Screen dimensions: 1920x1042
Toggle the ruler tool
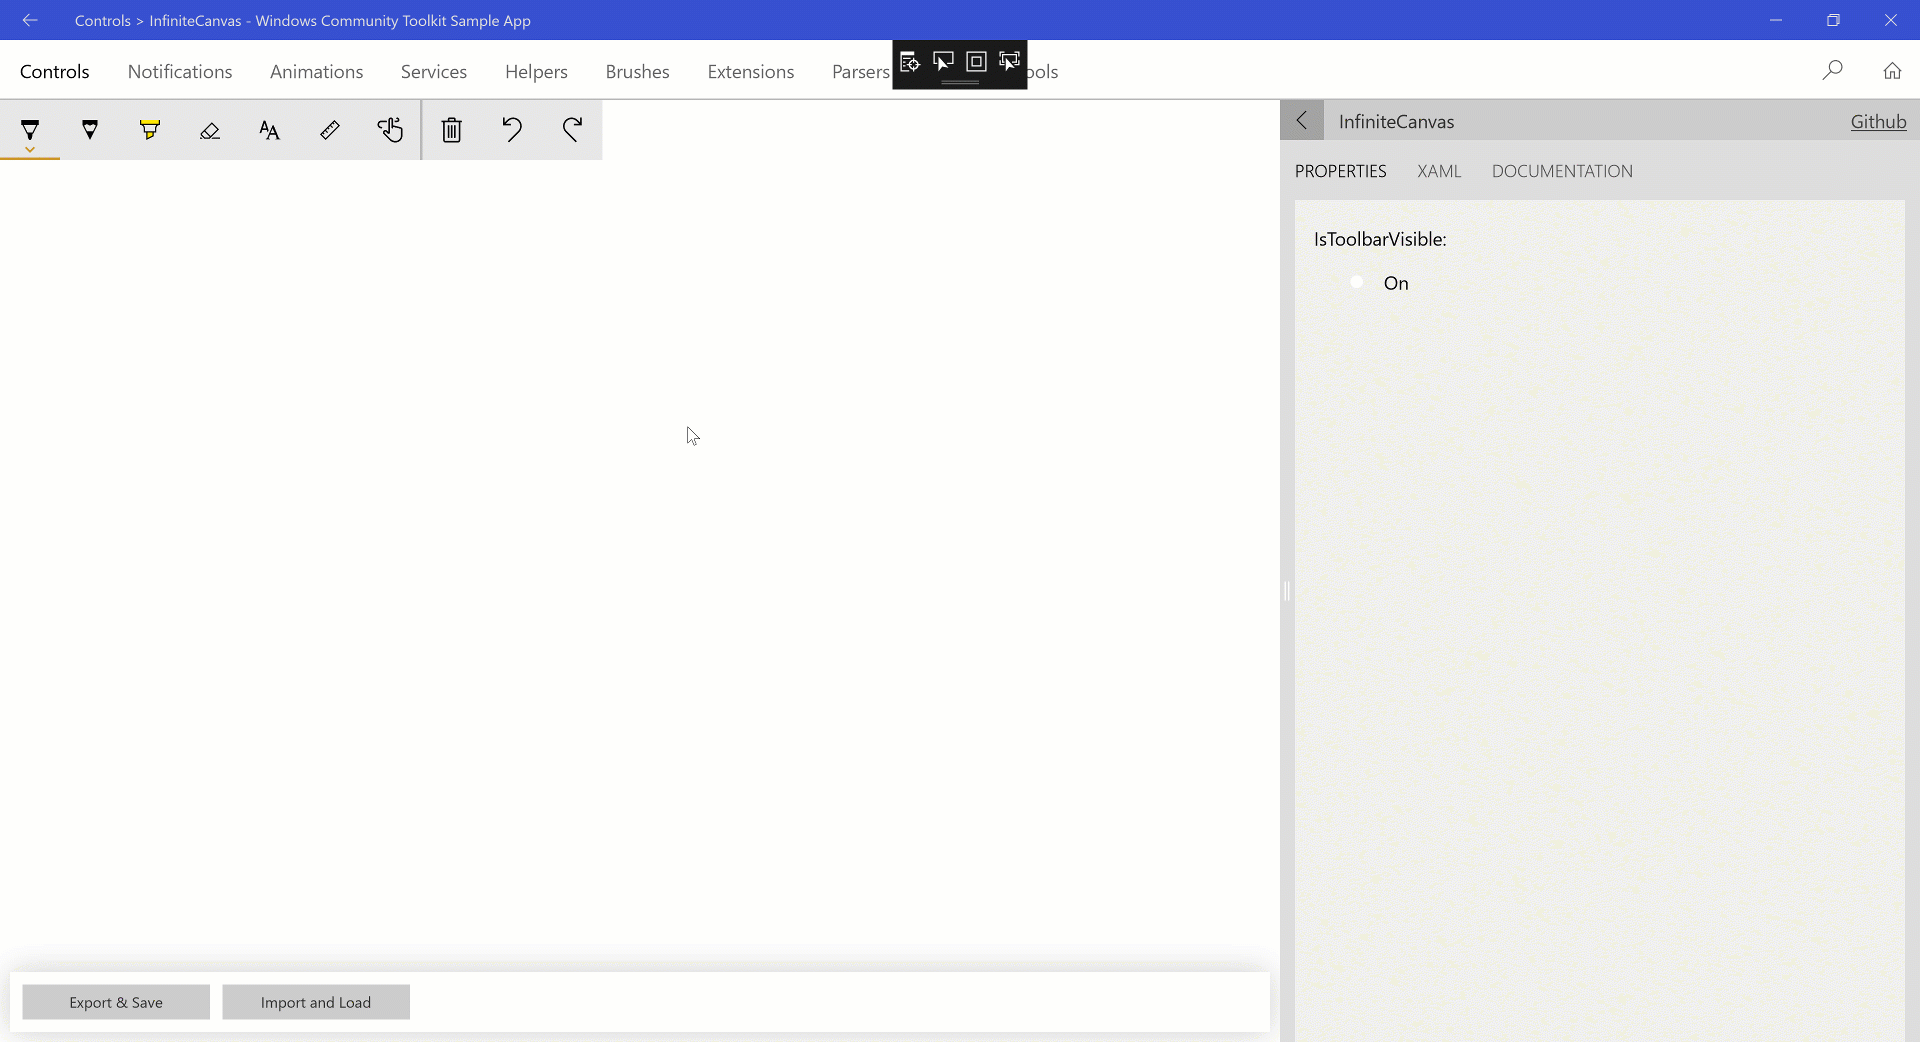pyautogui.click(x=330, y=130)
